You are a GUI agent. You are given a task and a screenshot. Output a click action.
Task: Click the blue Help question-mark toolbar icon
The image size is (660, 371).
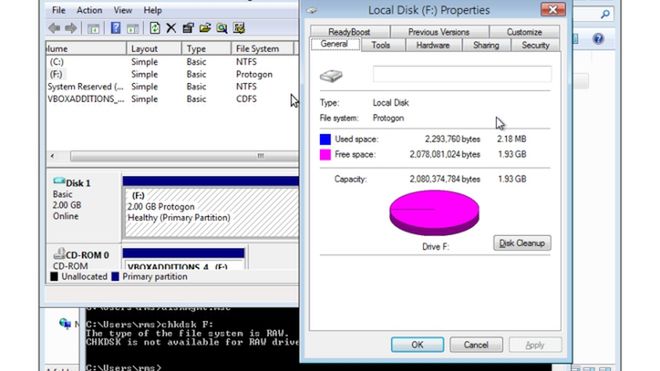(115, 28)
